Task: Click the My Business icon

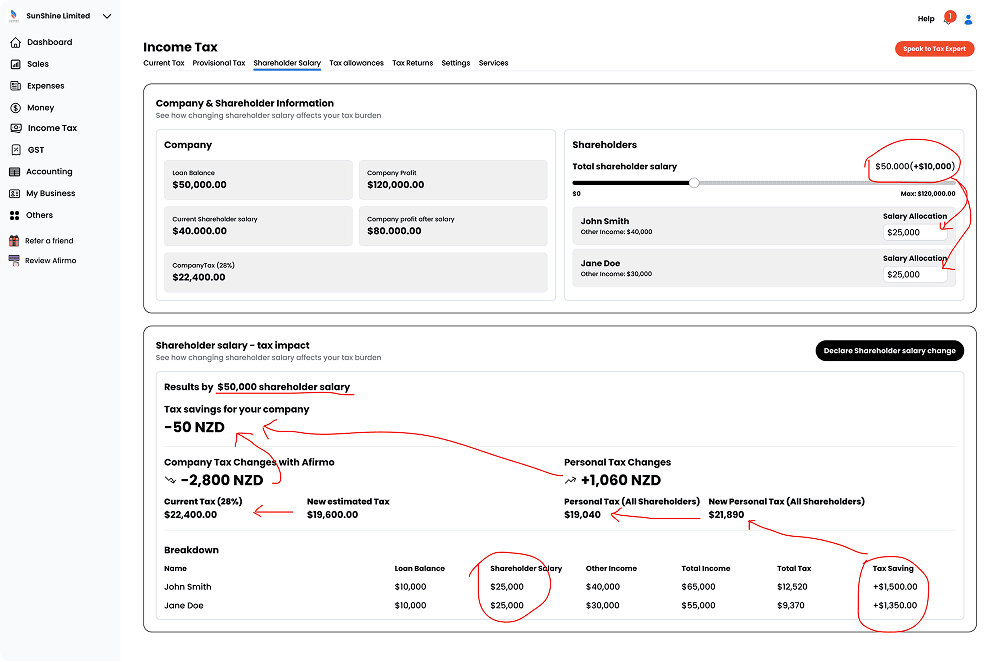Action: [15, 194]
